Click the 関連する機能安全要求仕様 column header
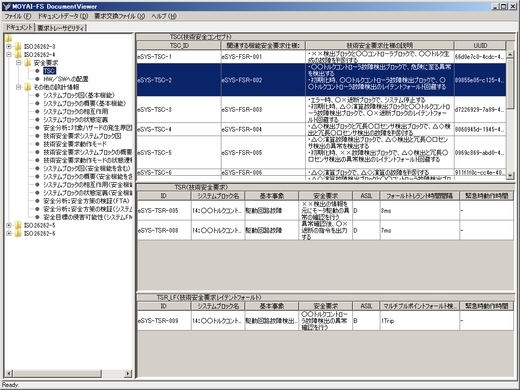The image size is (520, 390). [x=263, y=45]
